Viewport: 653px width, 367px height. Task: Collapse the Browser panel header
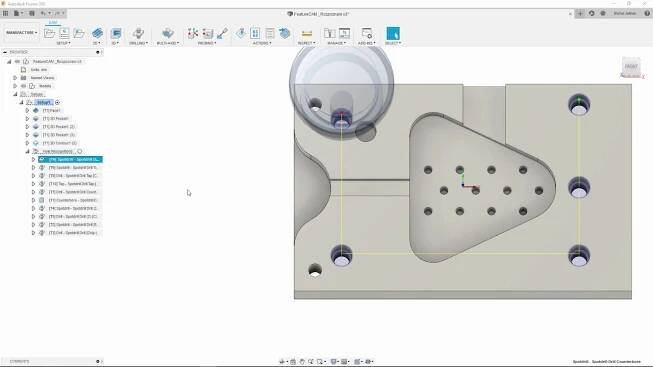click(x=5, y=52)
